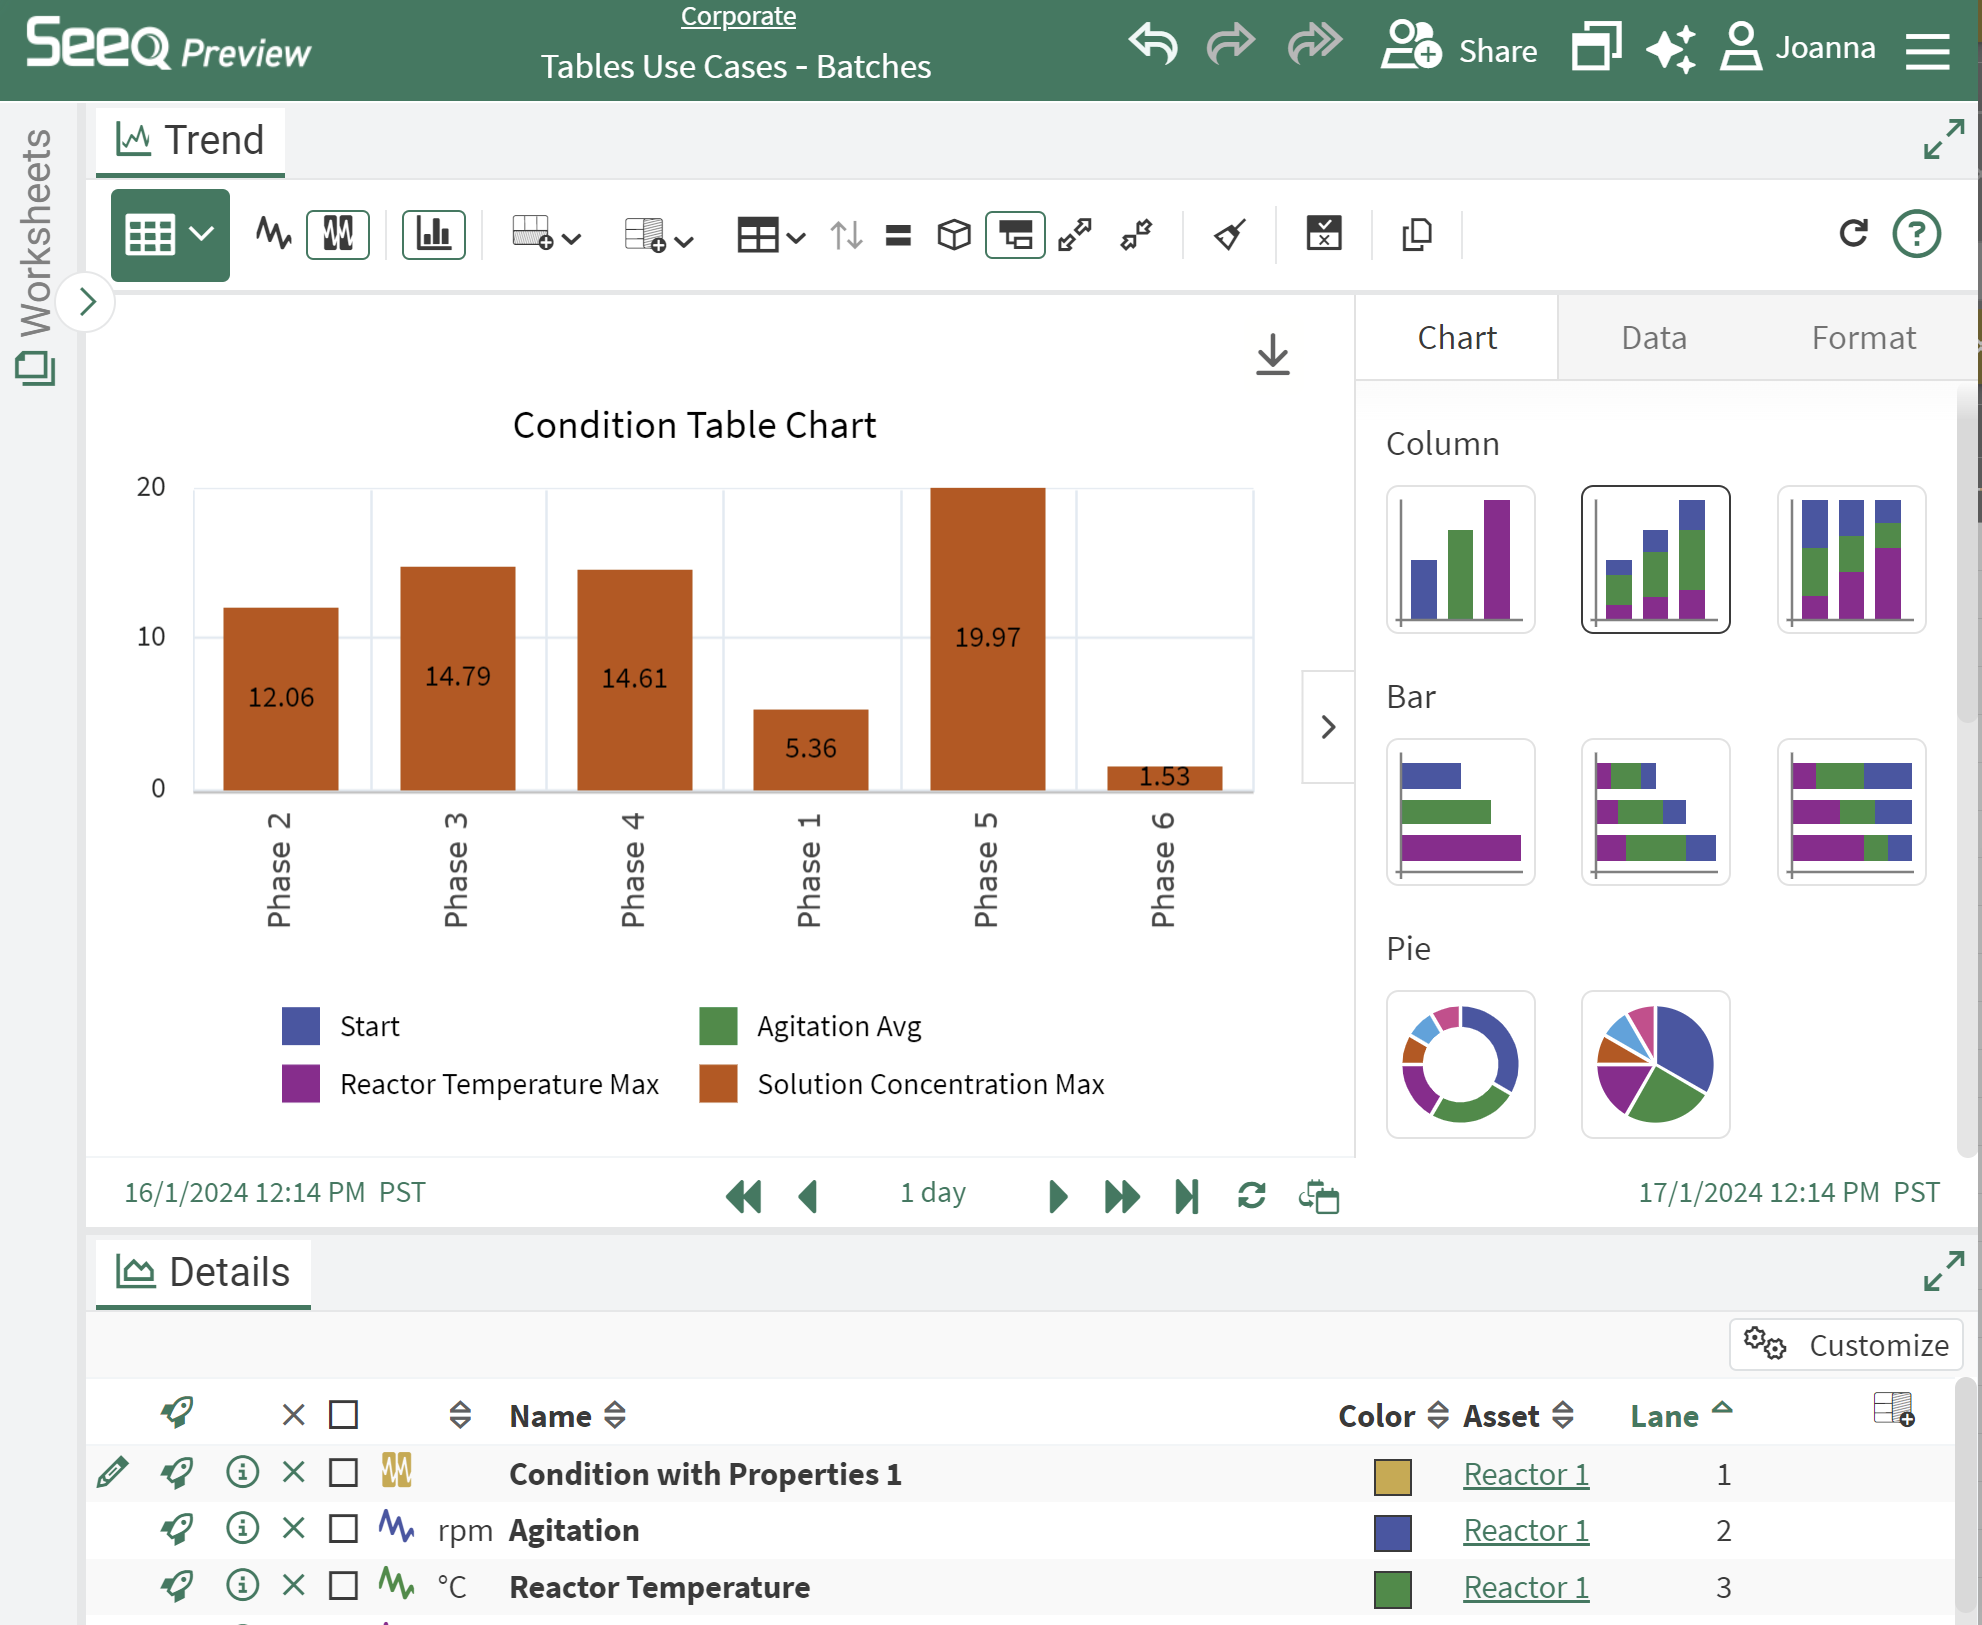Click the expand arrows toolbar icon
This screenshot has width=1982, height=1625.
[1075, 236]
